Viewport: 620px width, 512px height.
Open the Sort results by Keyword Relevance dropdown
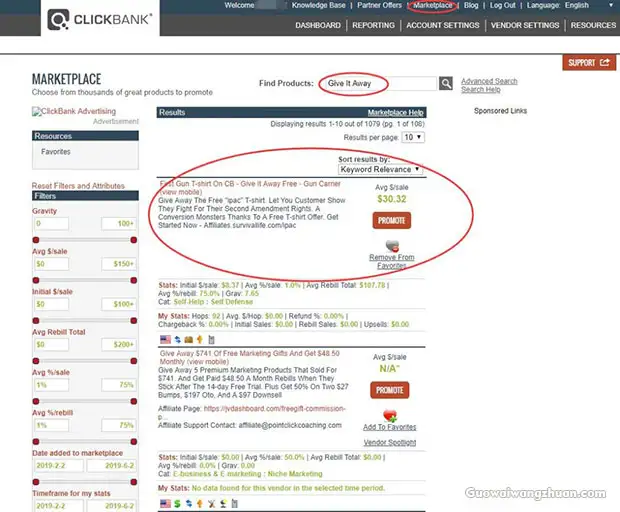click(x=380, y=169)
